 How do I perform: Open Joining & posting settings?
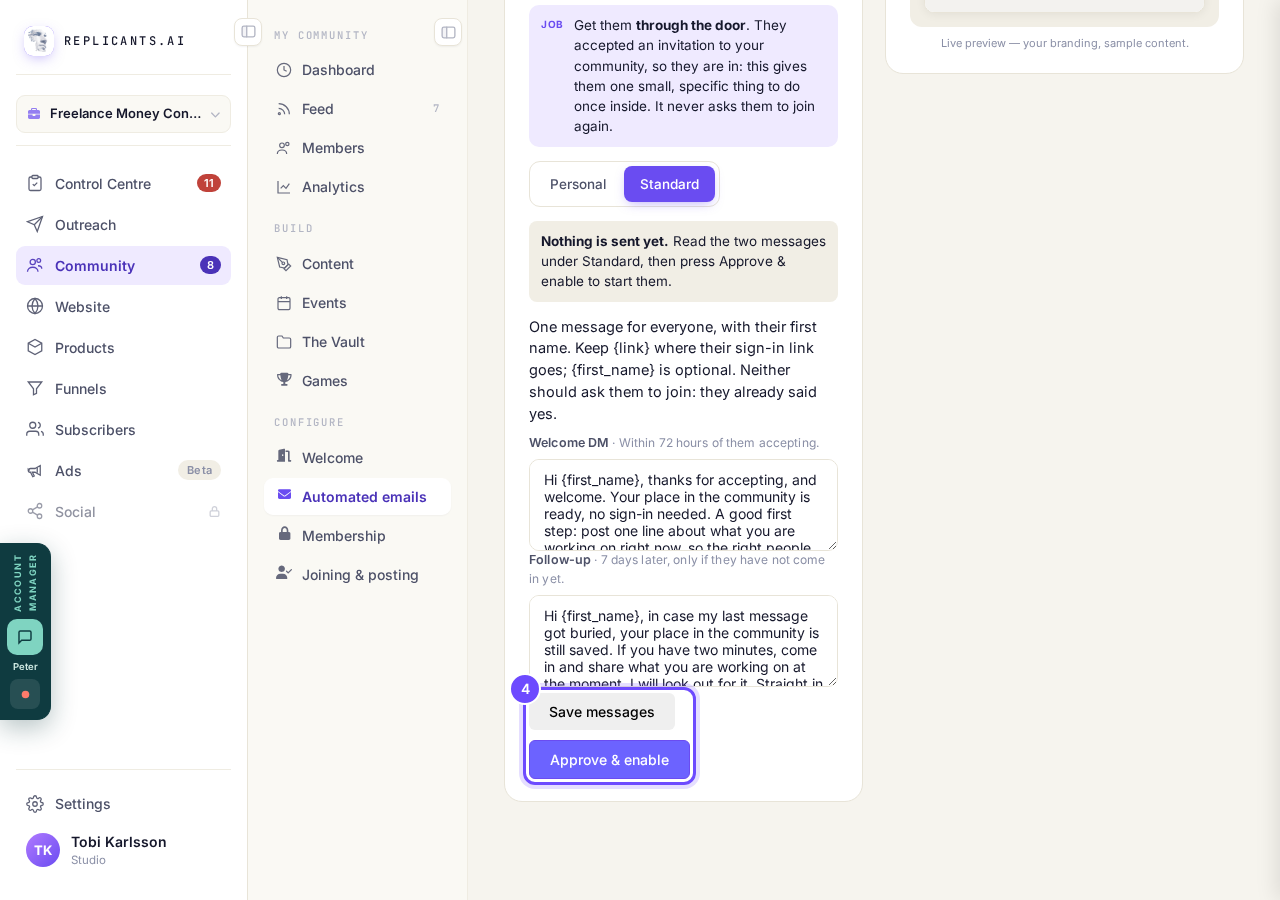point(357,575)
